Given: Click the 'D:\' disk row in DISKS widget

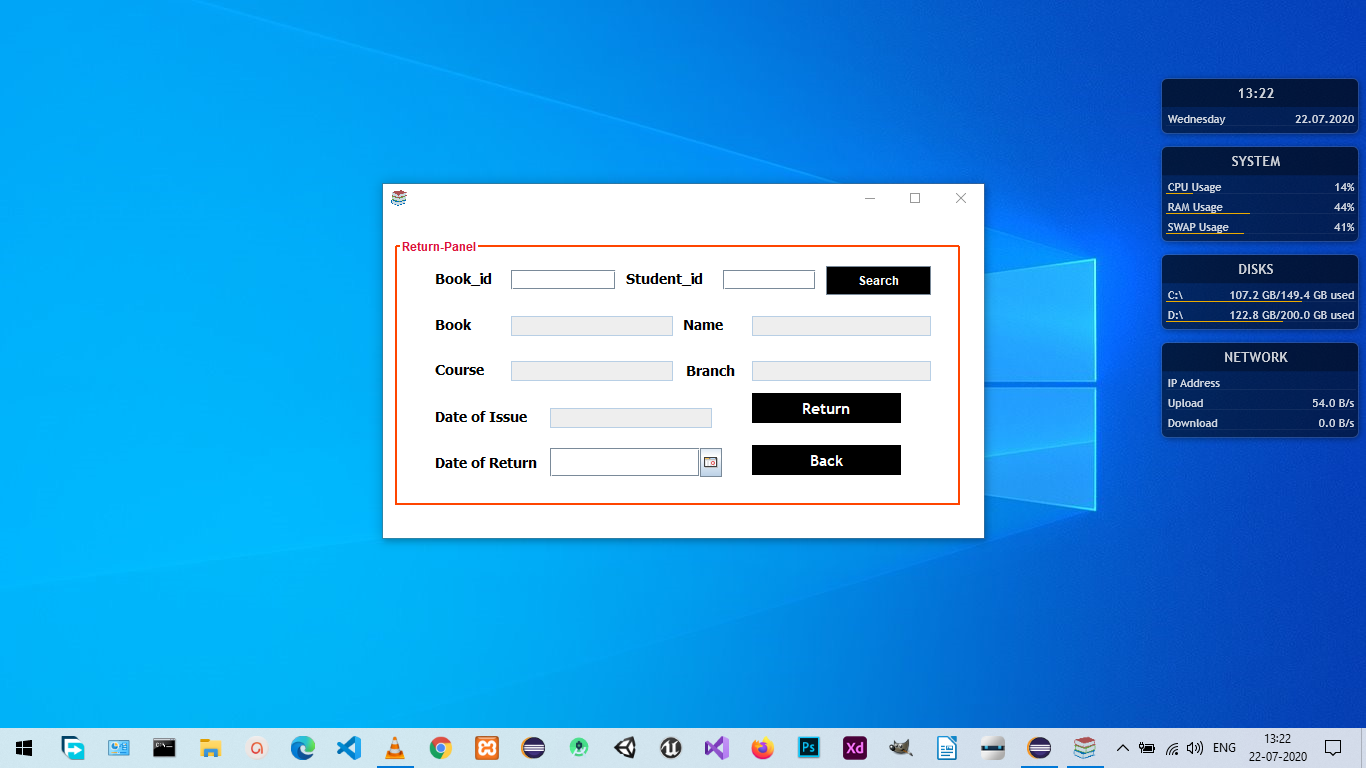Looking at the screenshot, I should click(1260, 315).
